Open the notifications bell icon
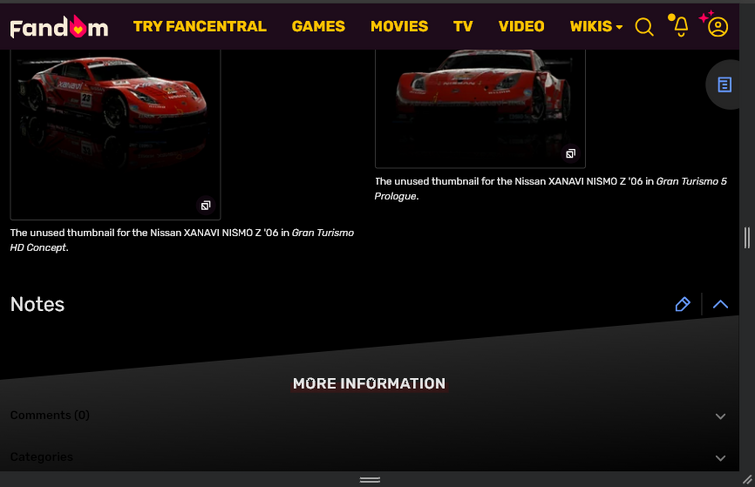The image size is (755, 487). click(679, 26)
